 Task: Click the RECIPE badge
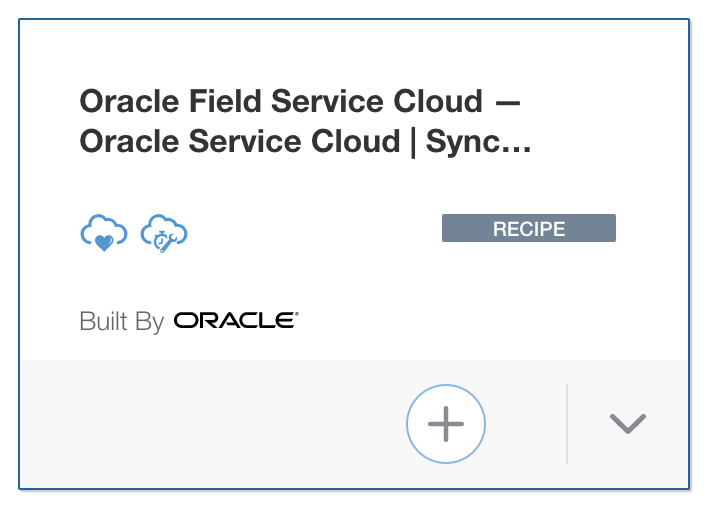[x=528, y=229]
